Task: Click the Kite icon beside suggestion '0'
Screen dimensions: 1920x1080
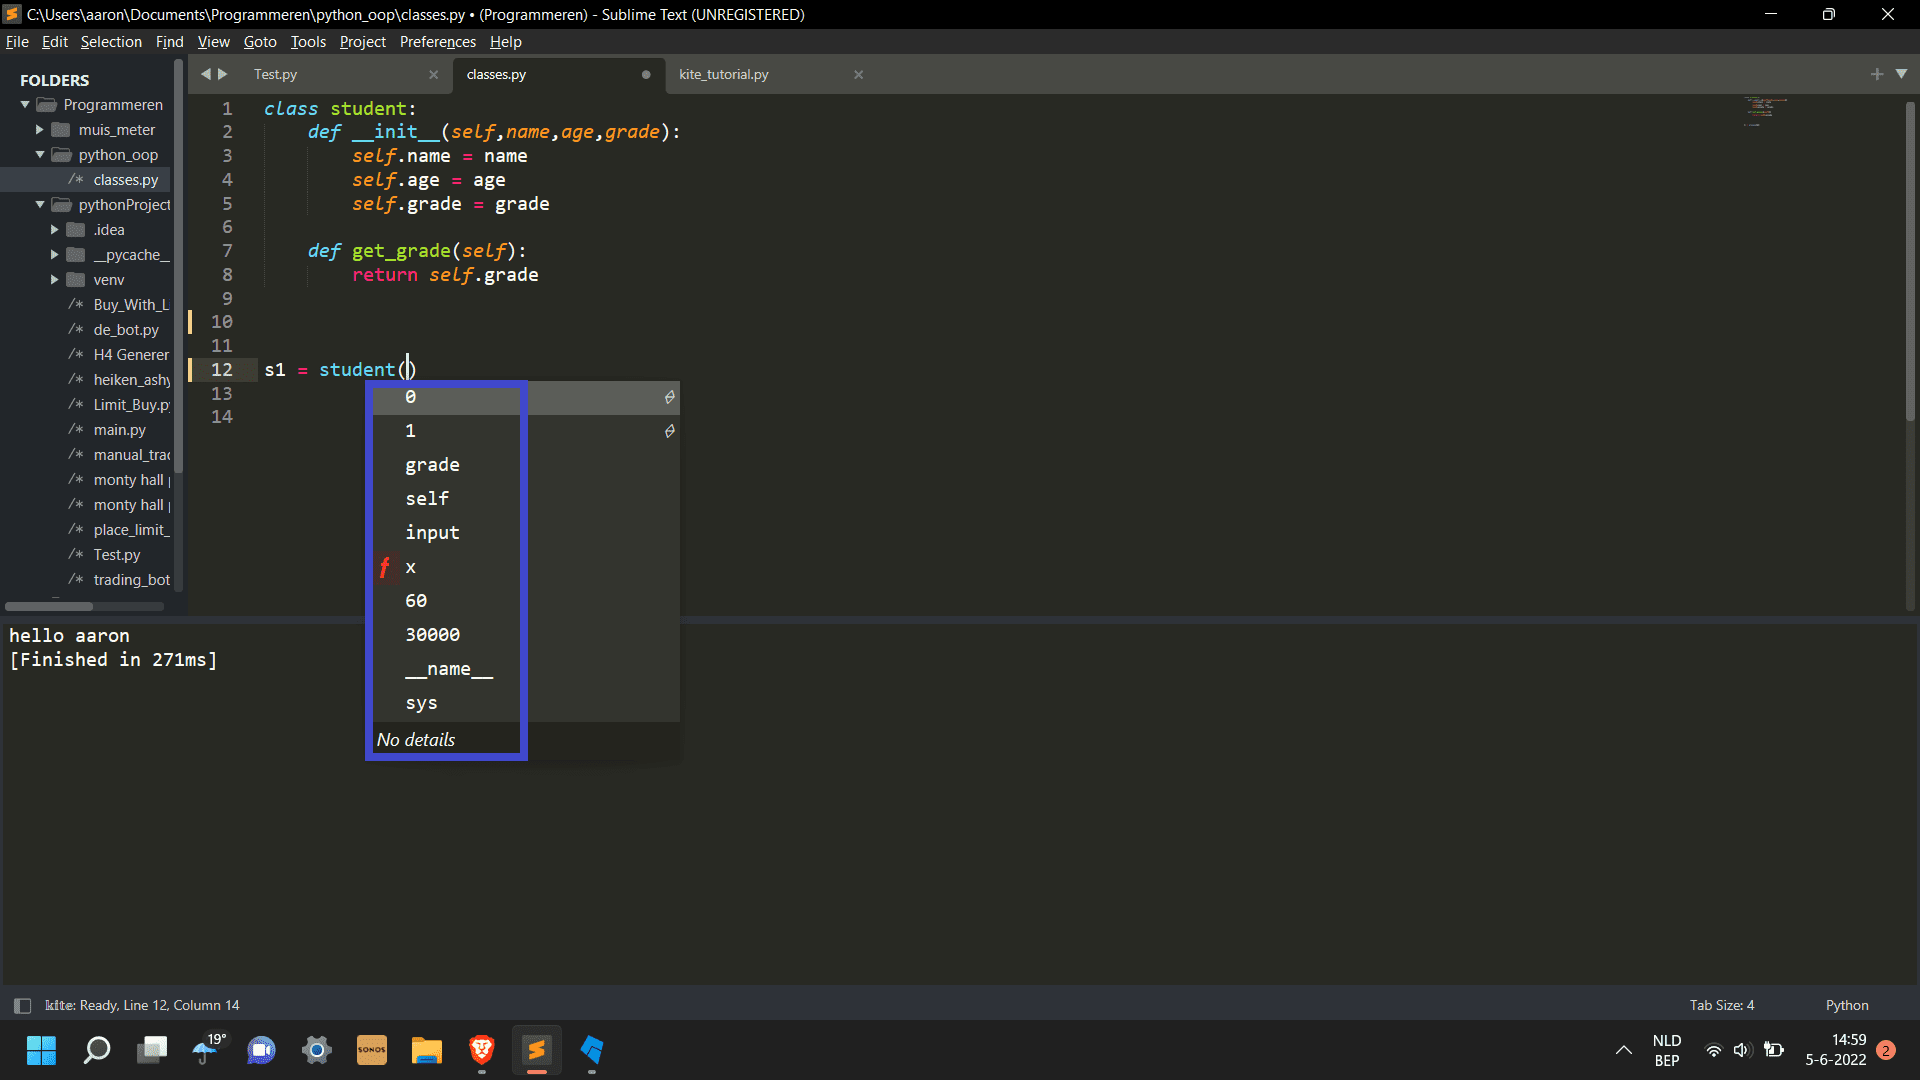Action: (x=669, y=397)
